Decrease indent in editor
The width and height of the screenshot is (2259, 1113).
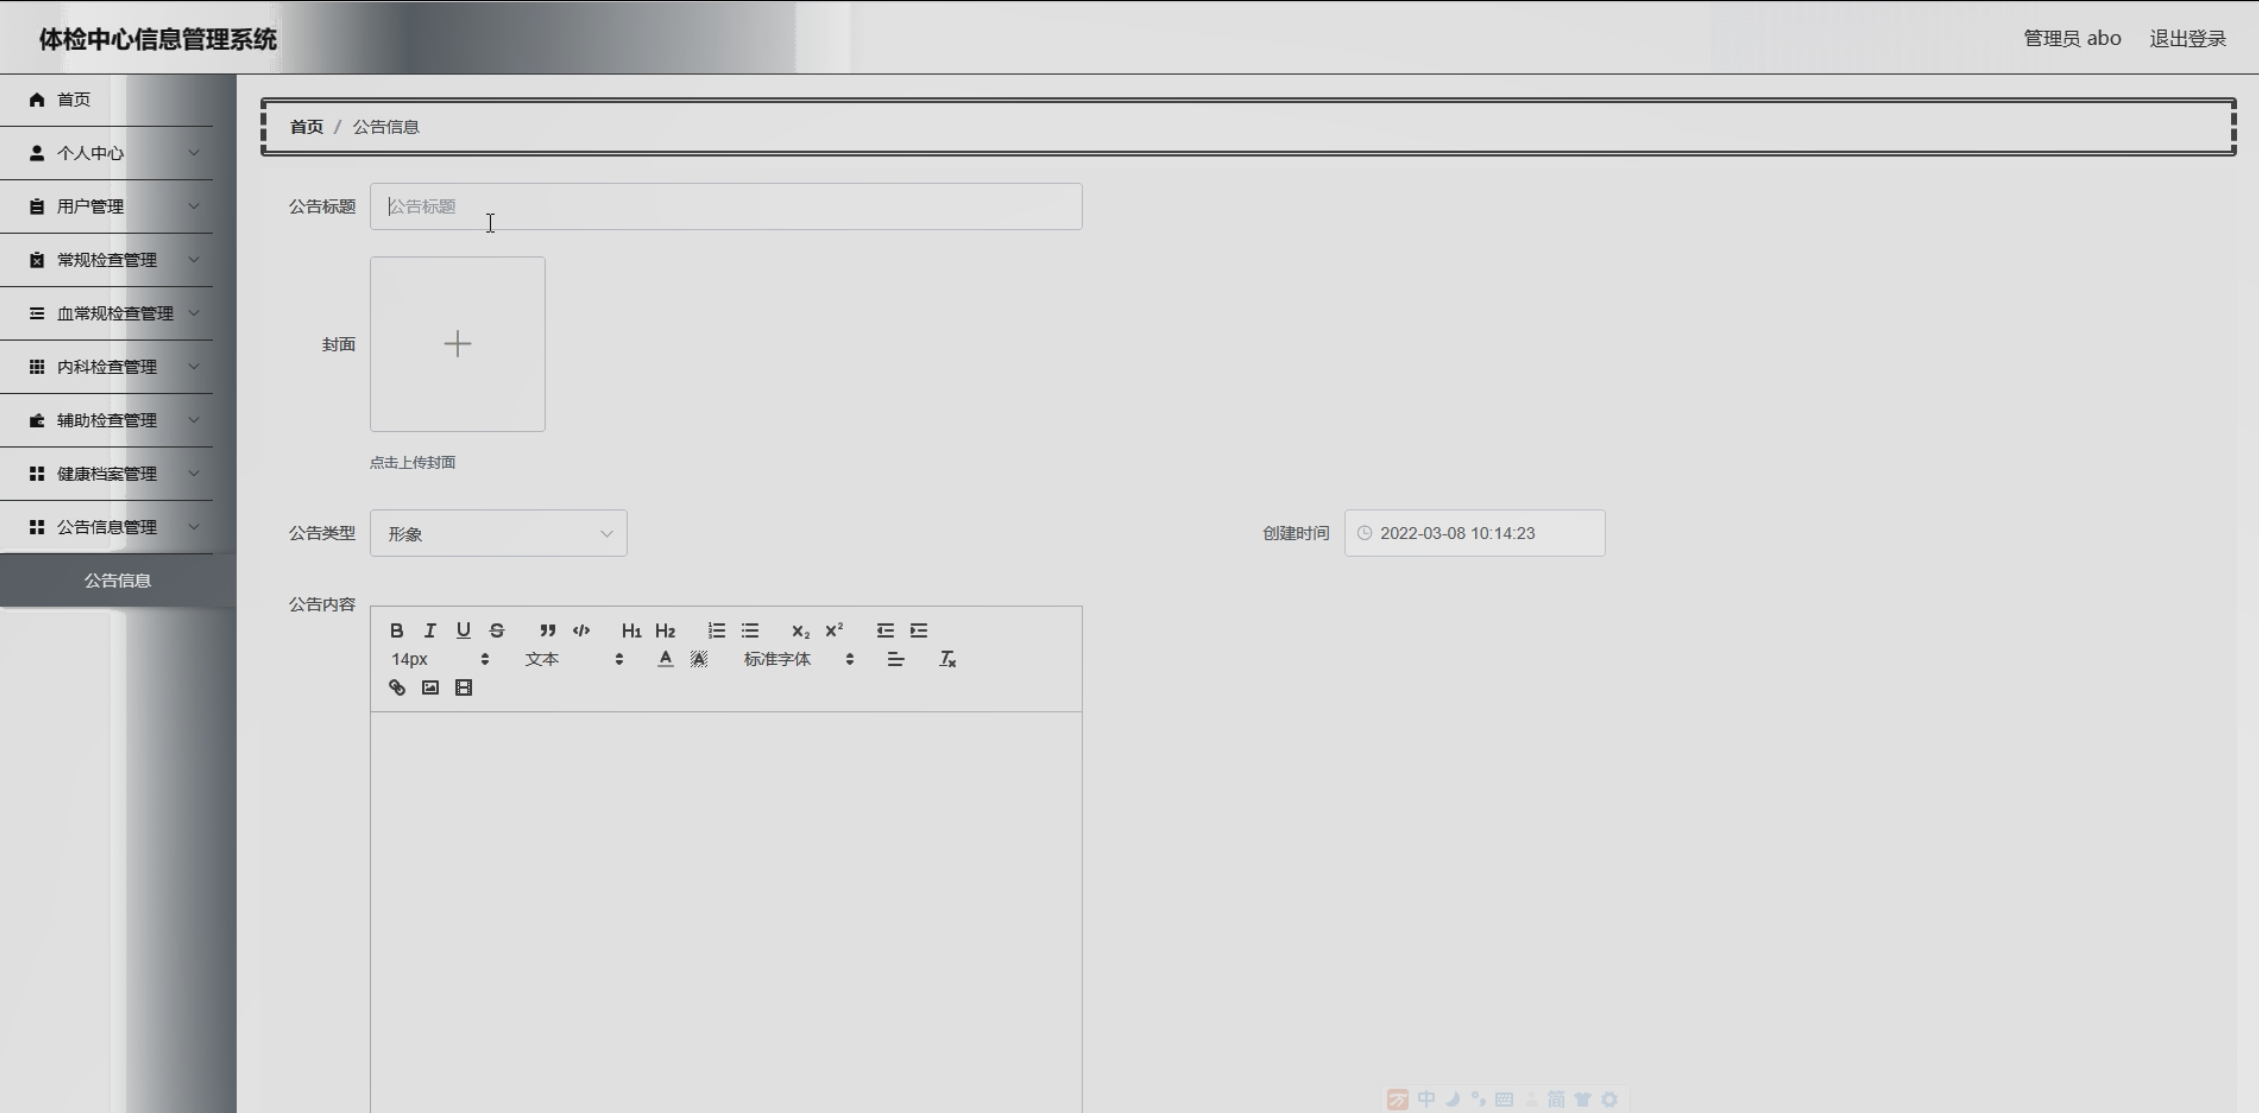885,631
